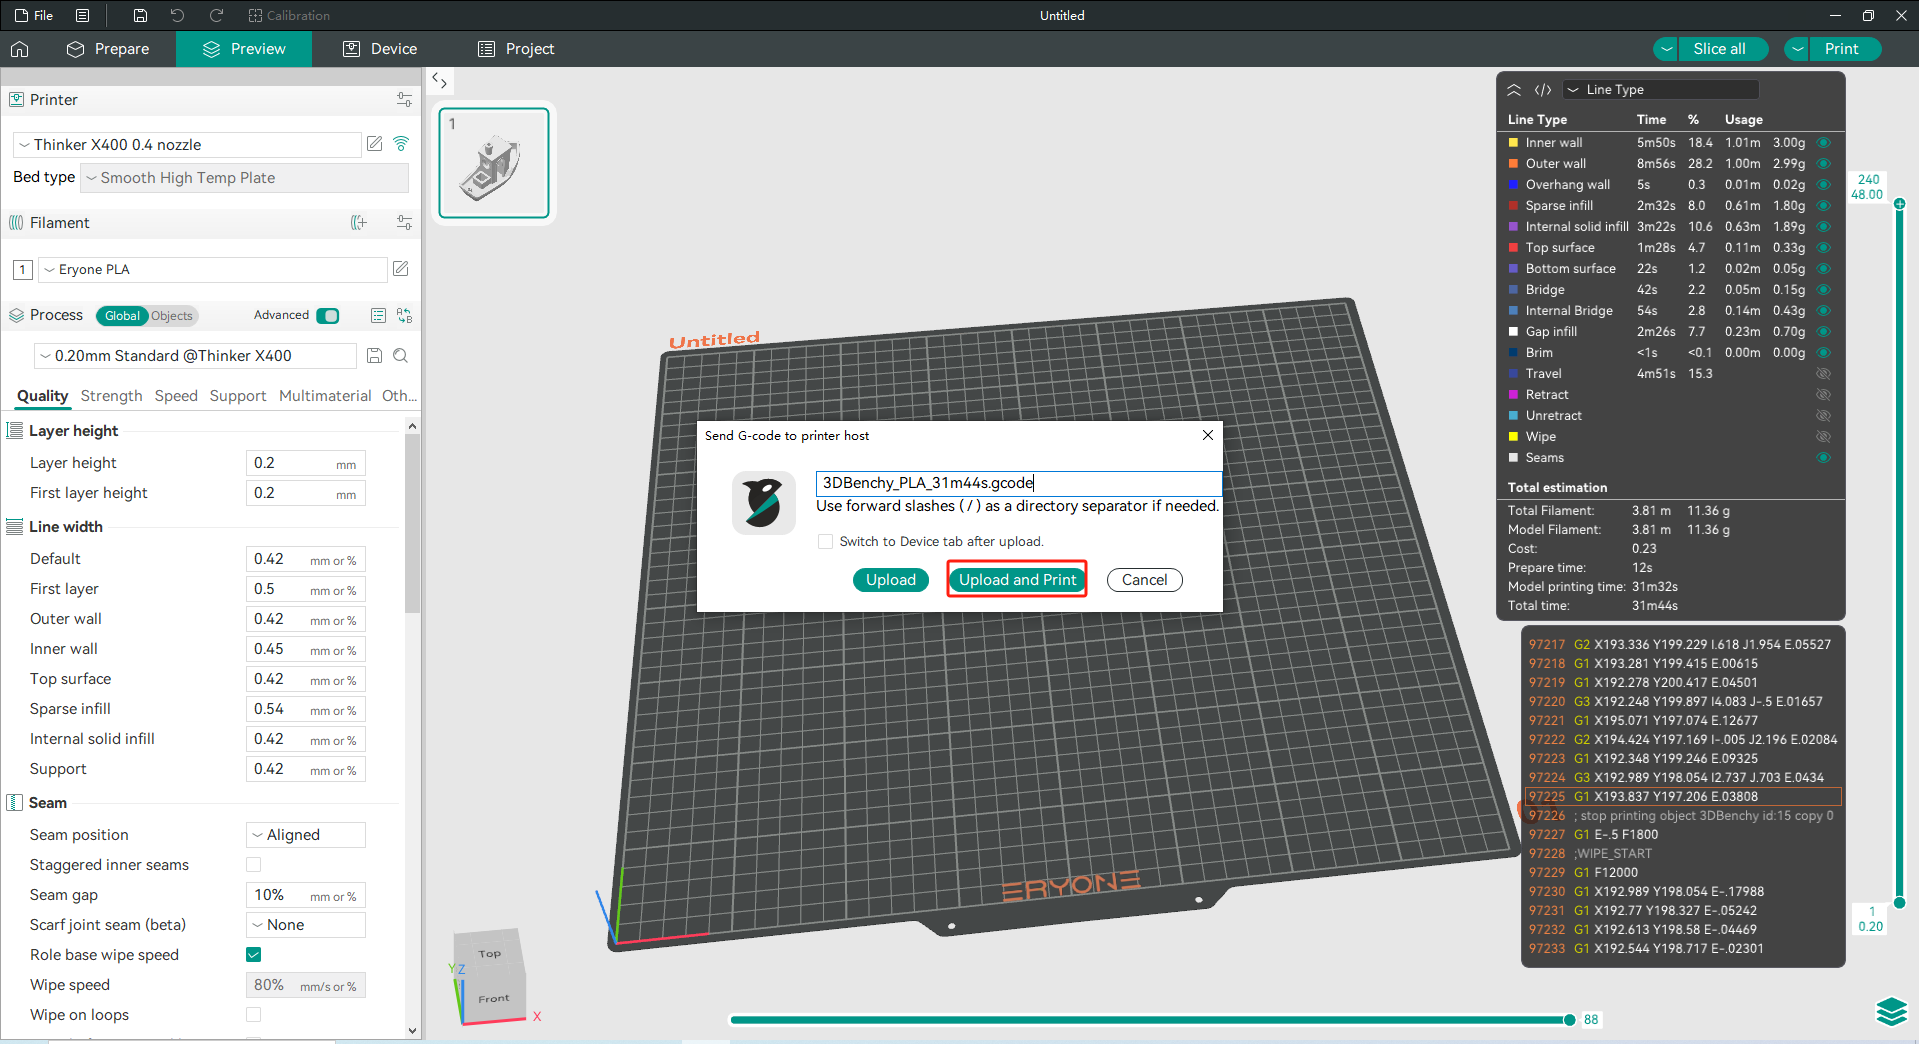The image size is (1919, 1044).
Task: Search process settings magnifier icon
Action: pyautogui.click(x=400, y=356)
